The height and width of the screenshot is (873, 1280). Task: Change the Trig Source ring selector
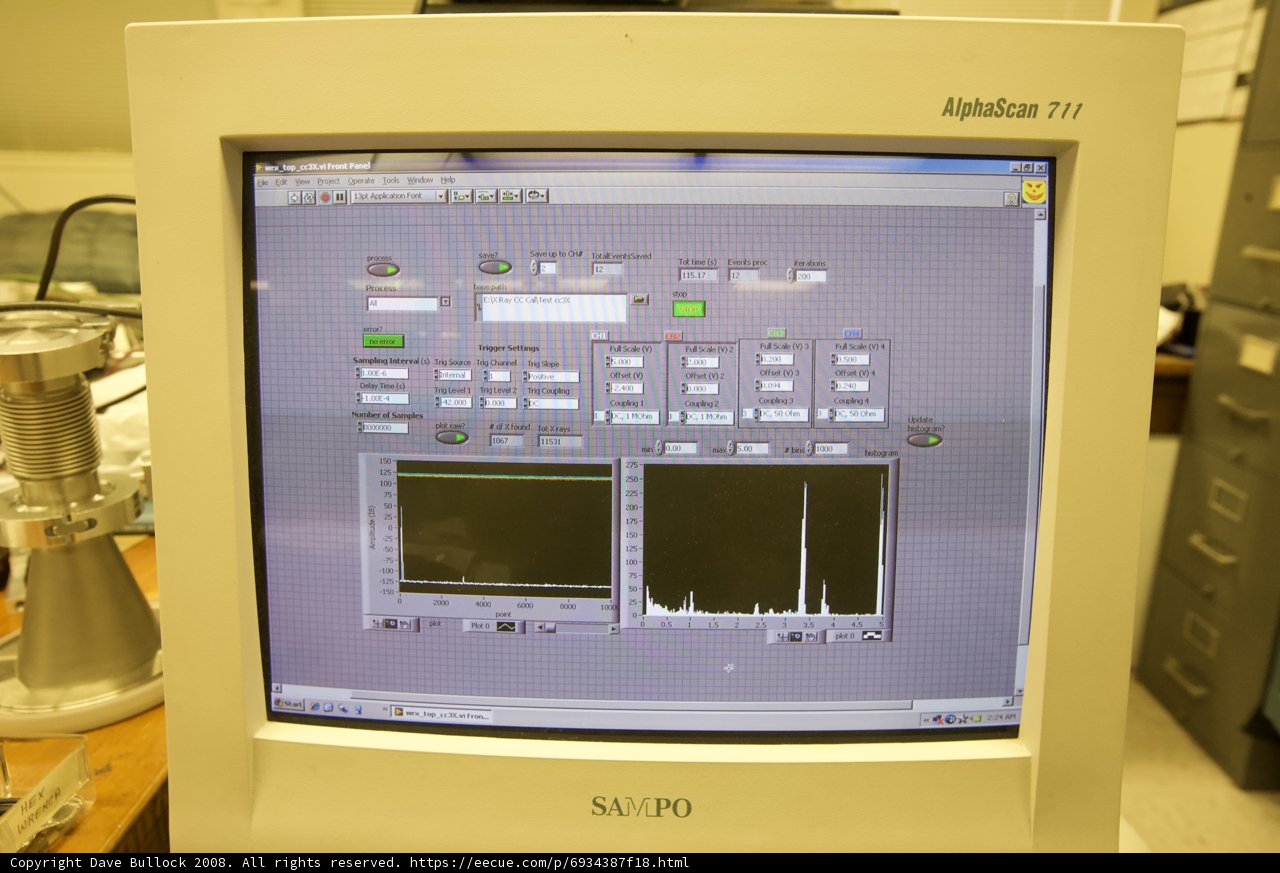452,376
